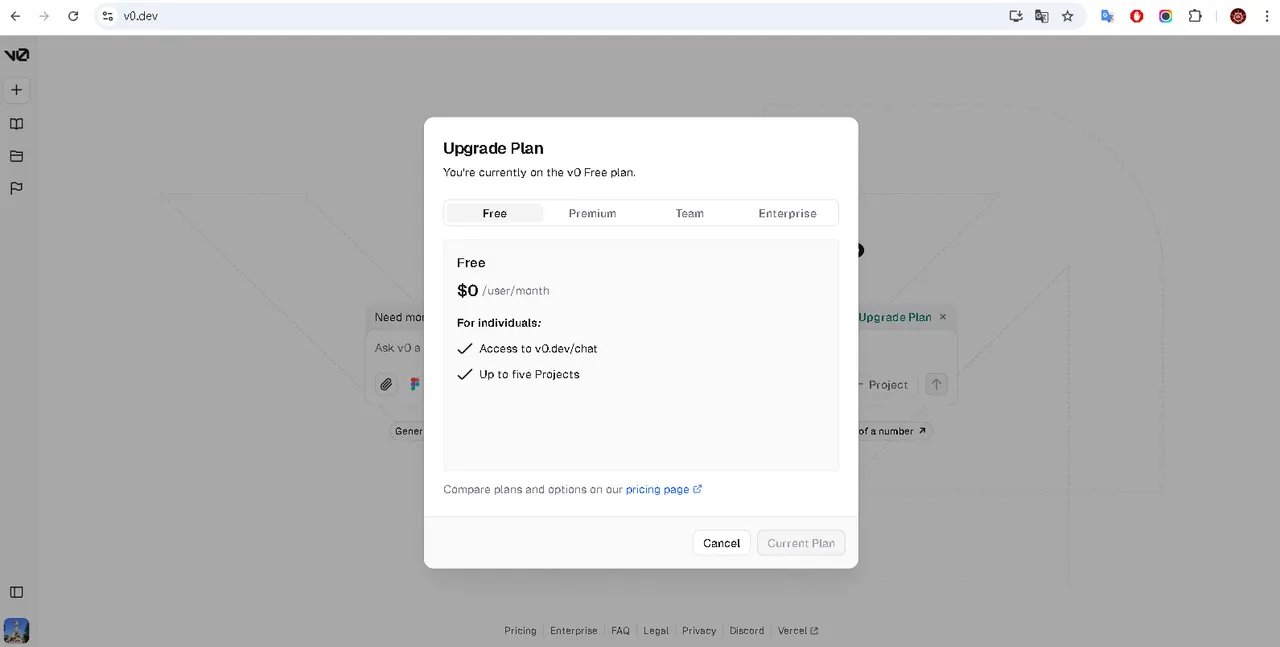Viewport: 1280px width, 647px height.
Task: Switch to the Enterprise plan tab
Action: [x=787, y=213]
